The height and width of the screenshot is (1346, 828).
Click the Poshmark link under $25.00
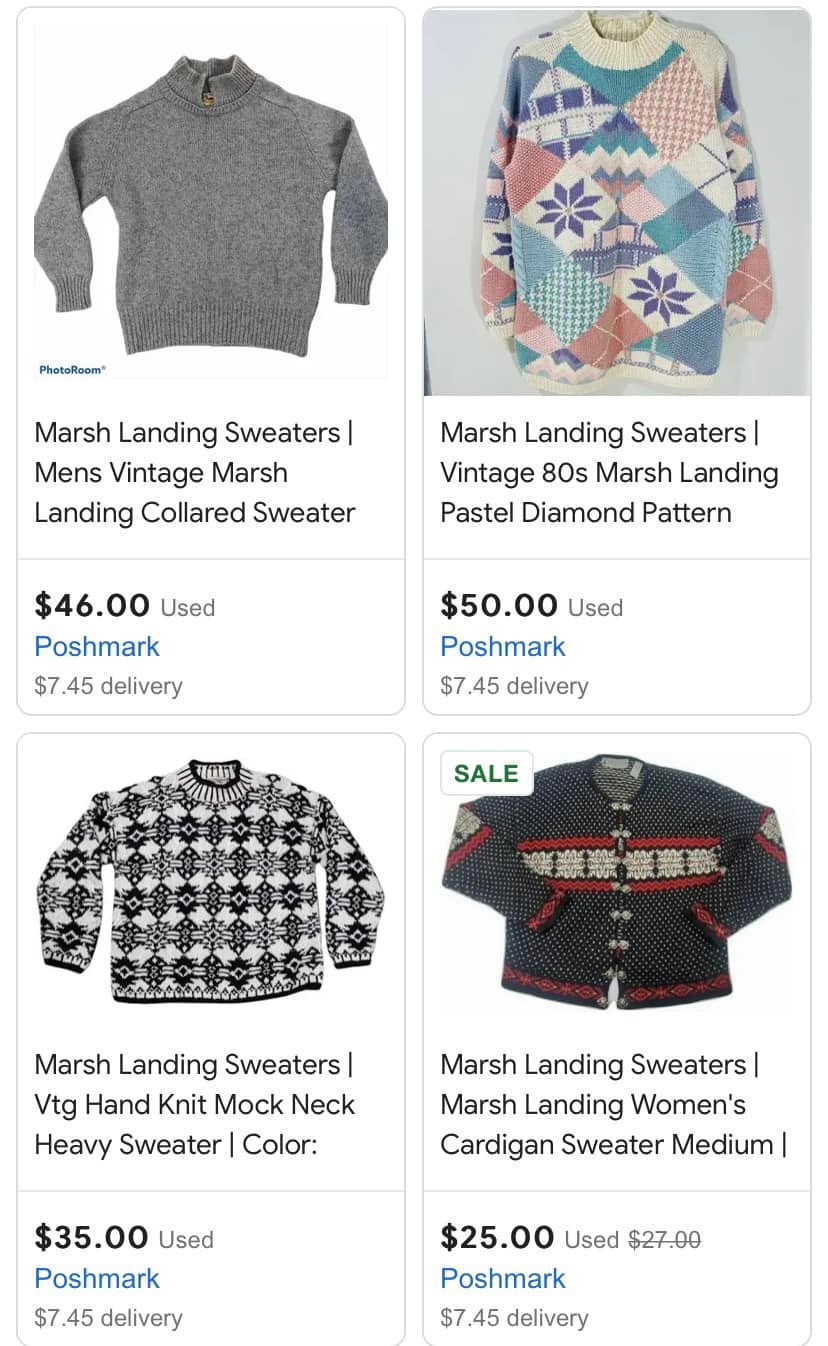(x=503, y=1278)
